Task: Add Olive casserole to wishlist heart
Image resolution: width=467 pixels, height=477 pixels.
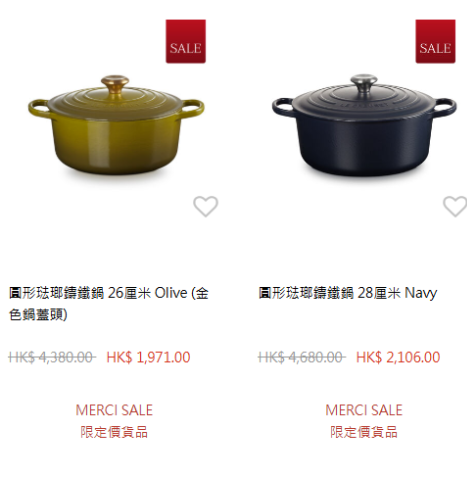Action: tap(206, 206)
